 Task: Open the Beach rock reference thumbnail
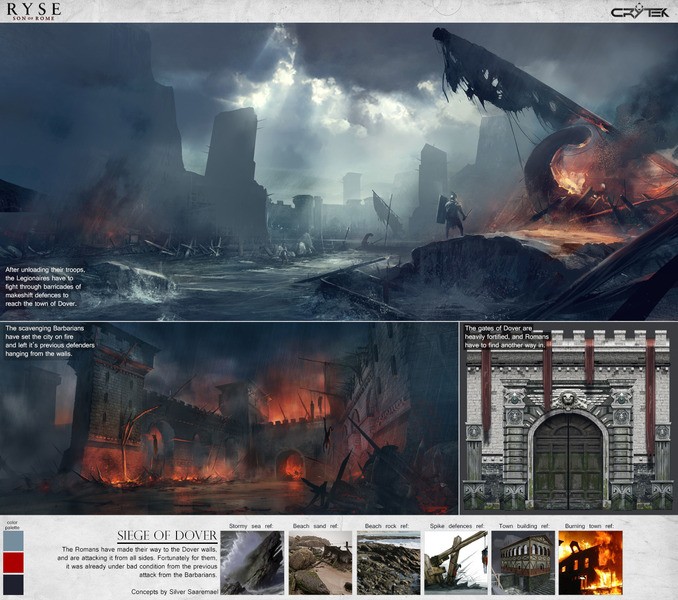[x=388, y=562]
